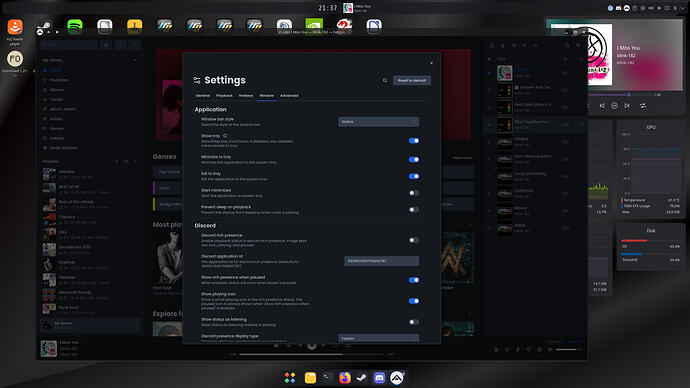Viewport: 690px width, 388px height.
Task: Expand the system tray arrow in top panel
Action: click(x=683, y=8)
